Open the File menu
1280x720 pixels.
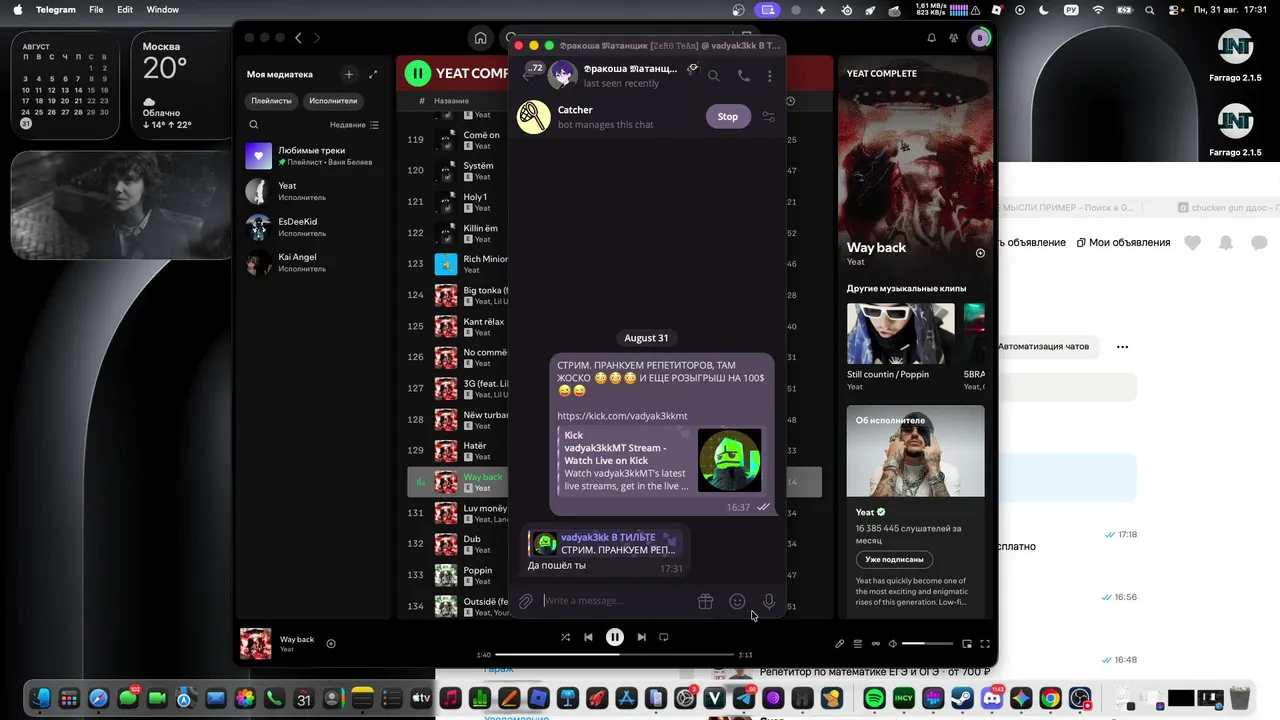96,10
